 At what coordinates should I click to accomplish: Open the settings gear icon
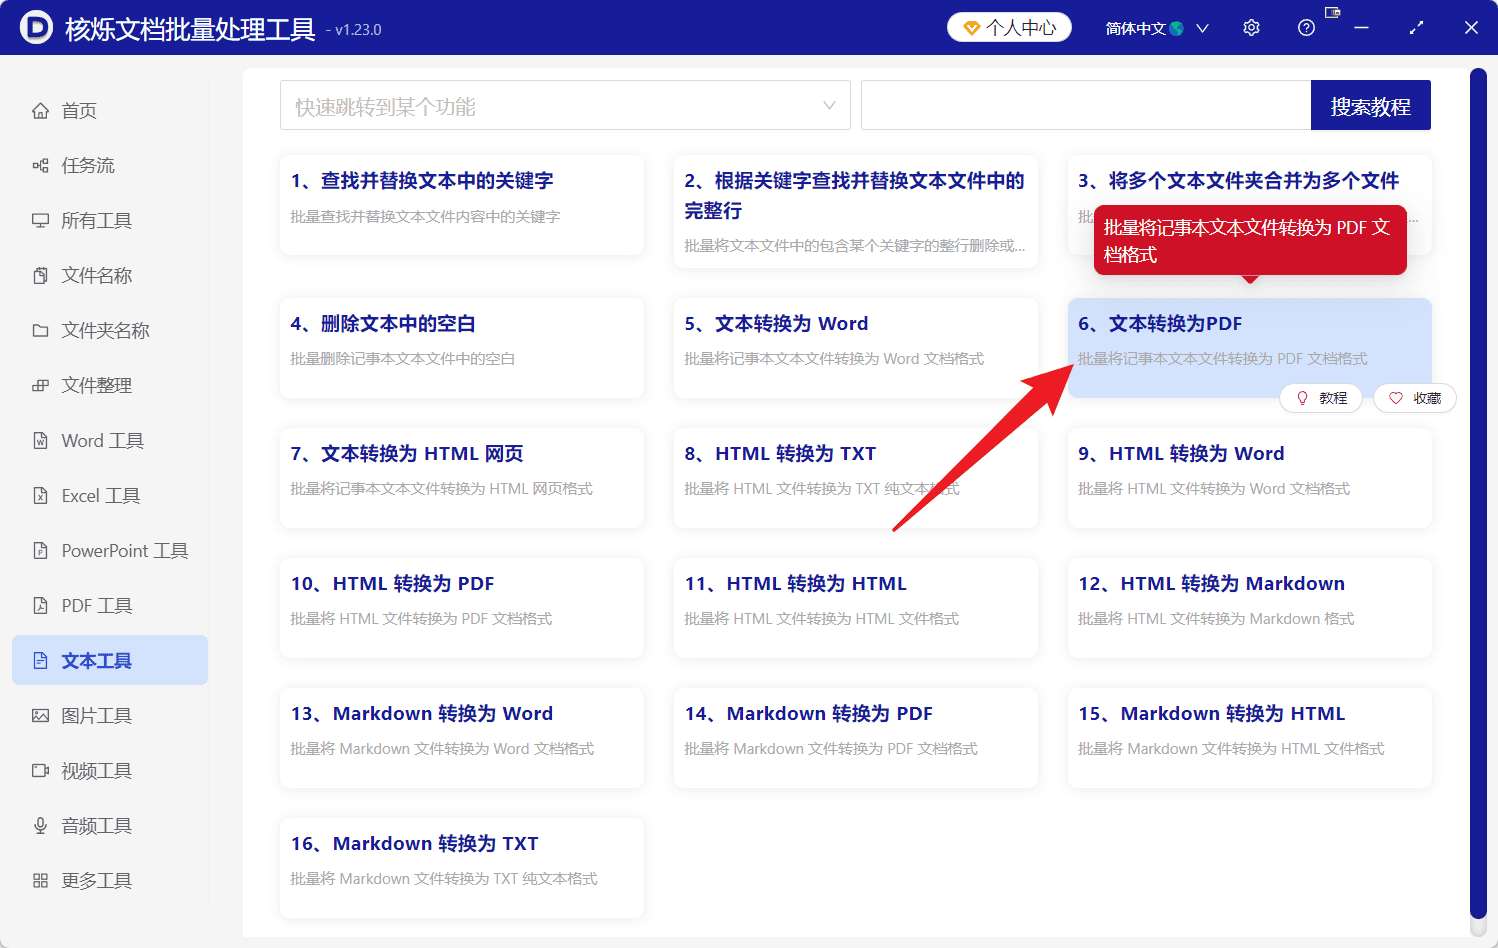[1251, 28]
